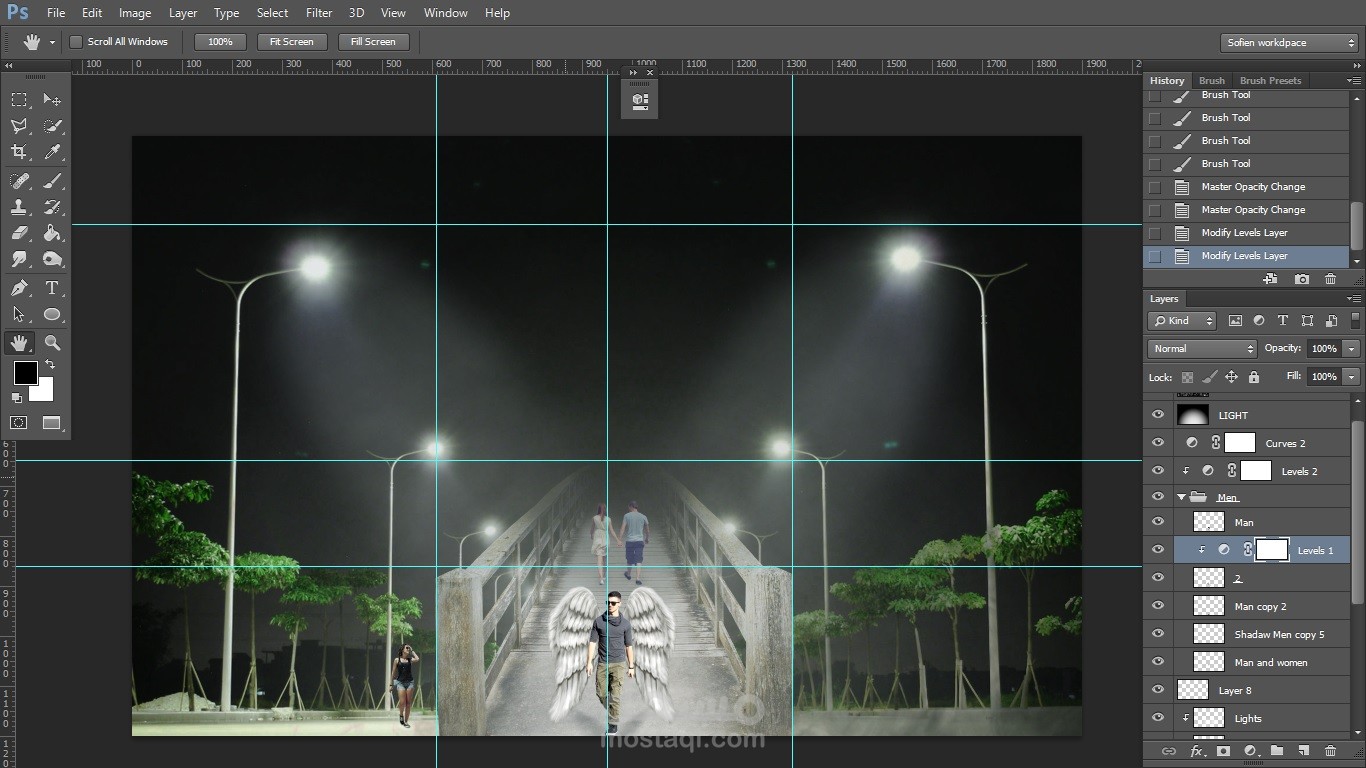
Task: Delete layer using Layers panel trash icon
Action: [x=1330, y=751]
